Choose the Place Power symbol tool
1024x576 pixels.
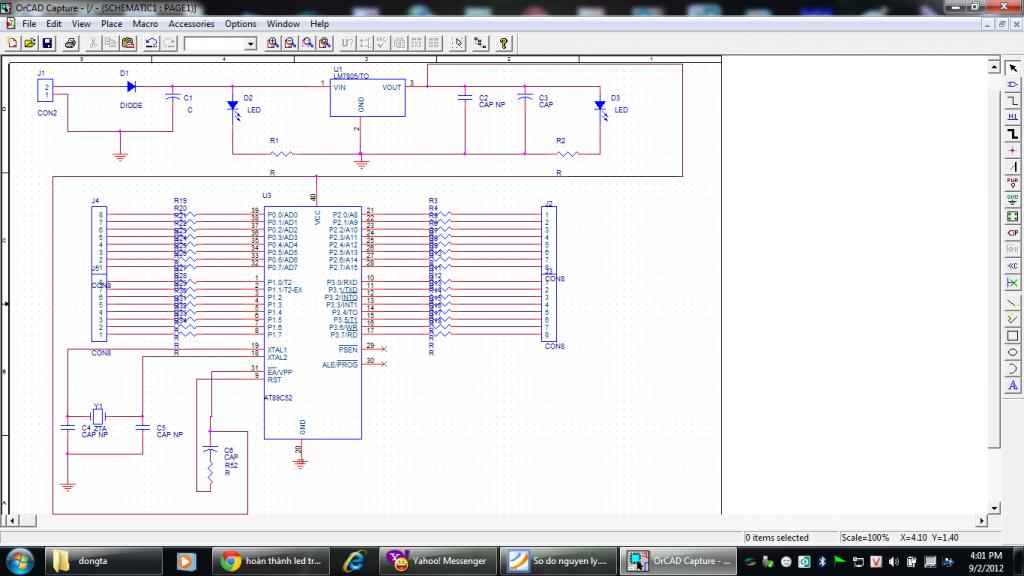point(1012,182)
